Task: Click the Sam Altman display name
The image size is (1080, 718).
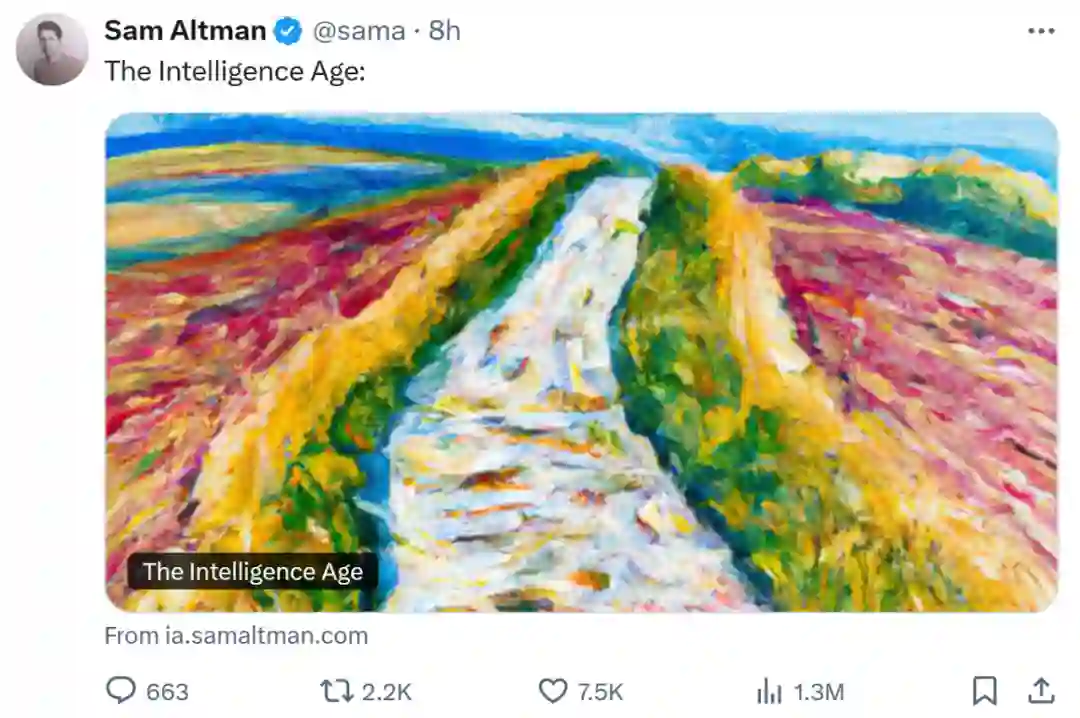Action: coord(185,31)
